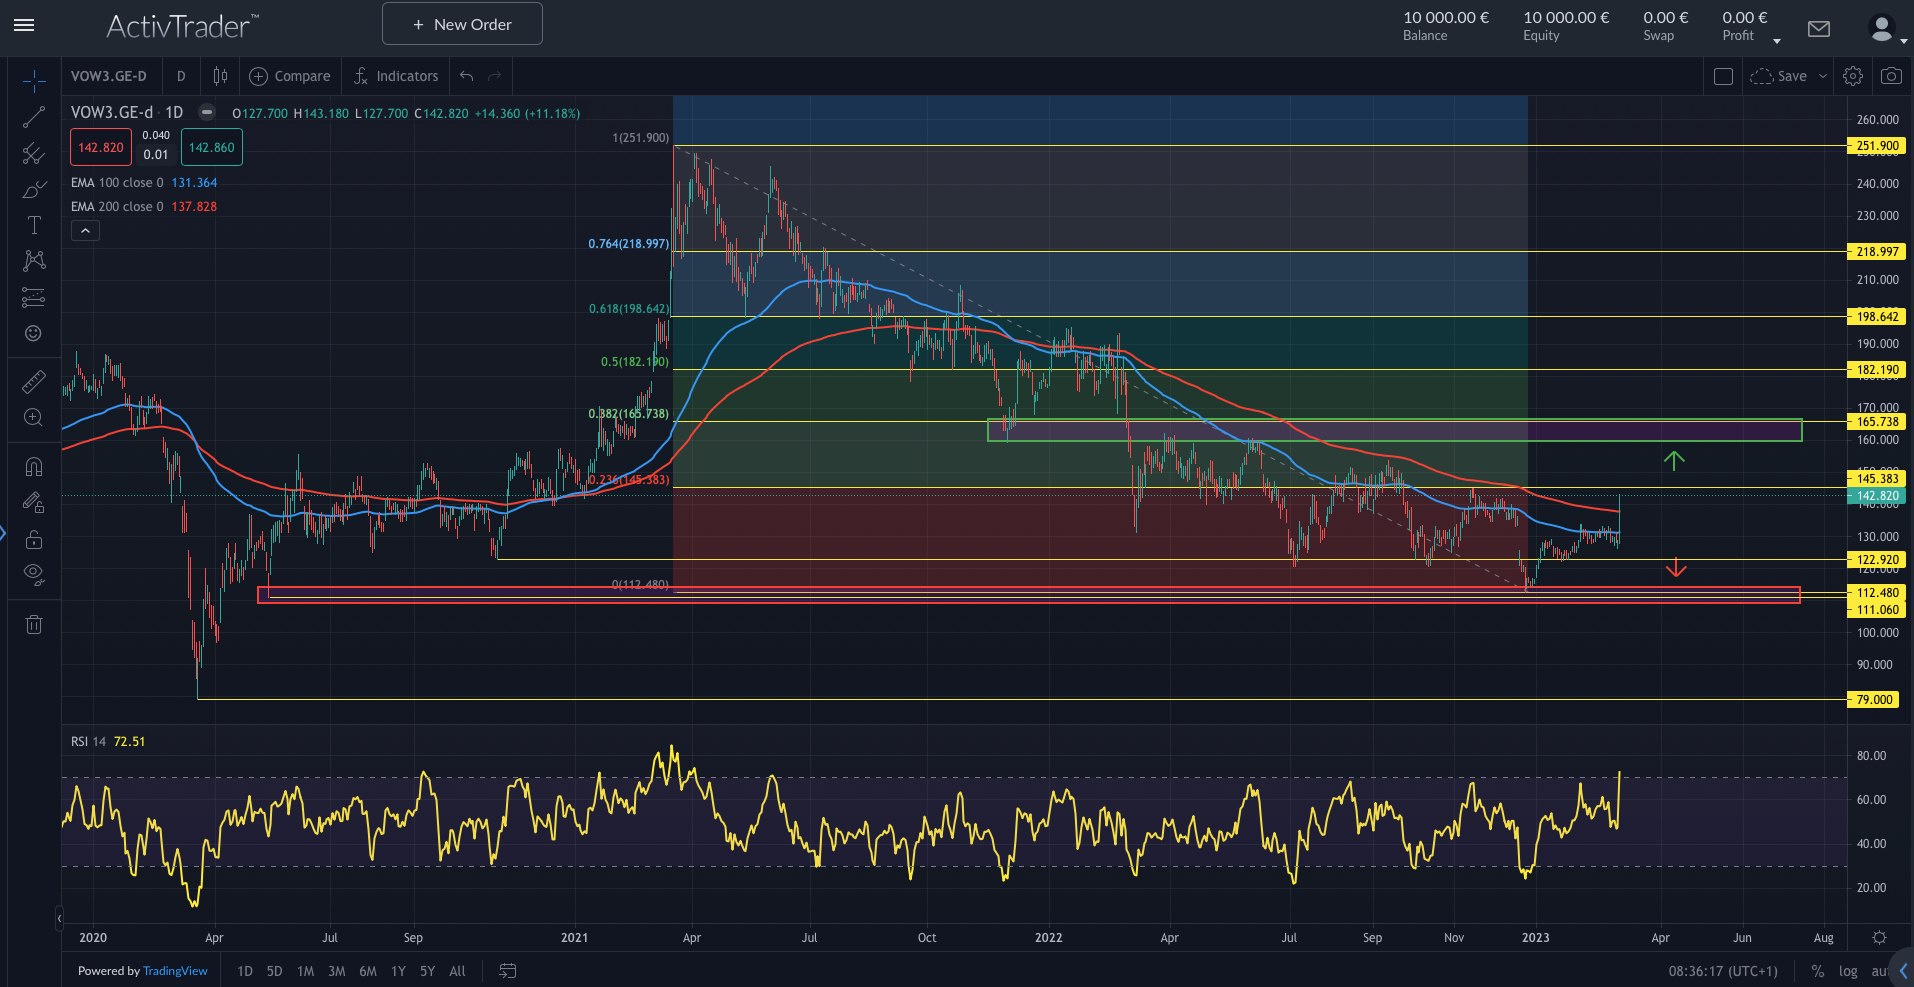Collapse the indicator legend with chevron
This screenshot has height=987, width=1914.
(85, 231)
